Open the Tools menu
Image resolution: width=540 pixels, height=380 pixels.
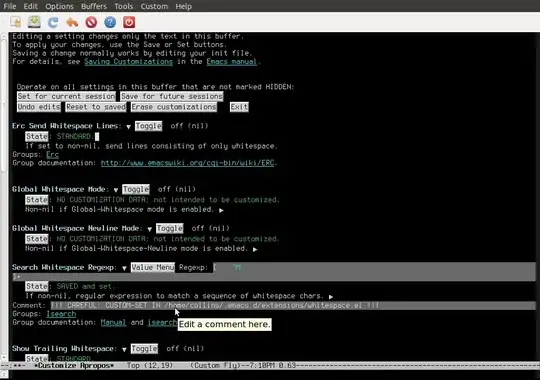pos(124,6)
